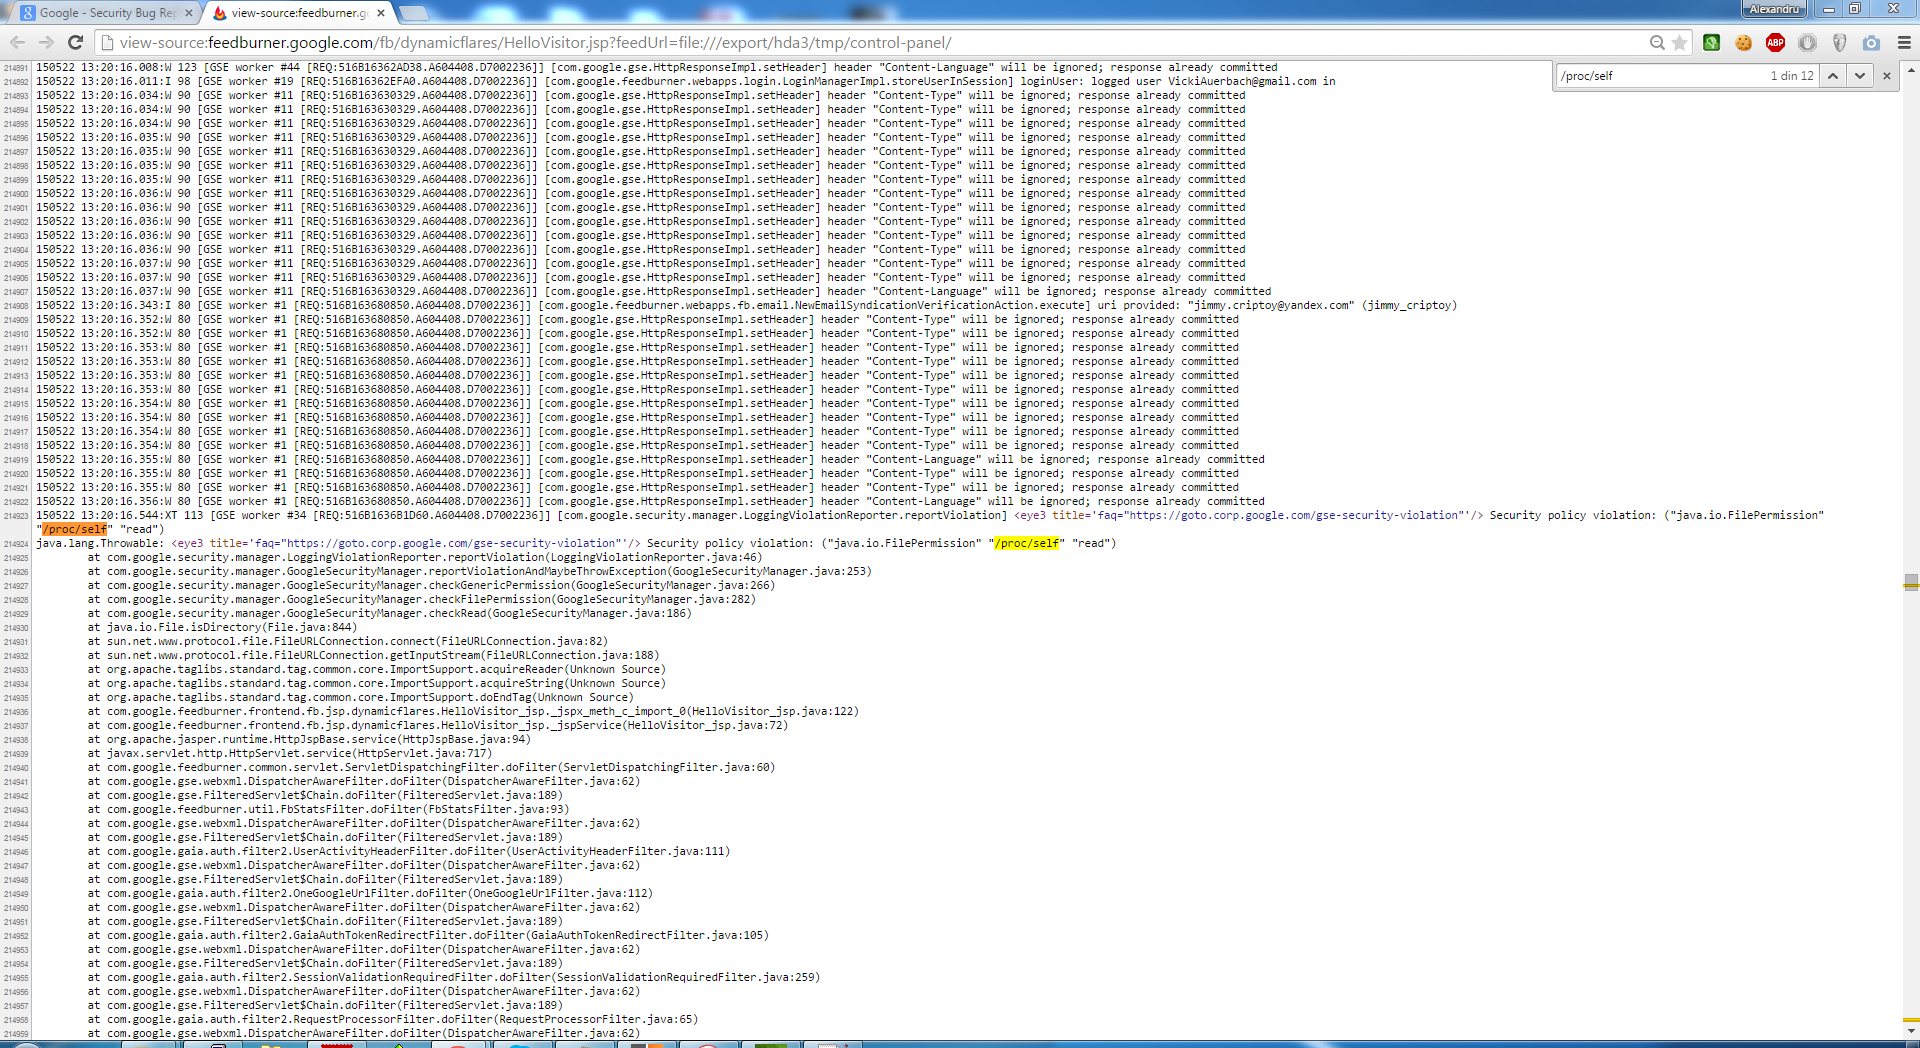Click the orange highlighted /proc/self at line start
This screenshot has width=1920, height=1048.
click(75, 529)
